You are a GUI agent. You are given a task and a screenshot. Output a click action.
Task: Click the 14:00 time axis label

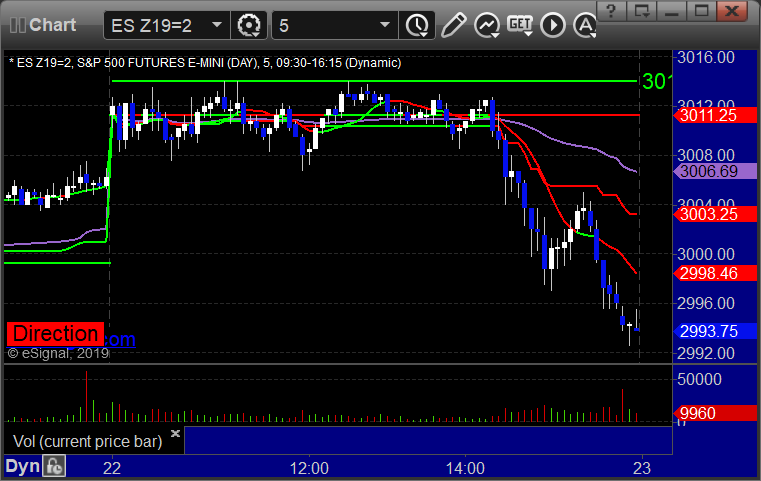pos(465,468)
